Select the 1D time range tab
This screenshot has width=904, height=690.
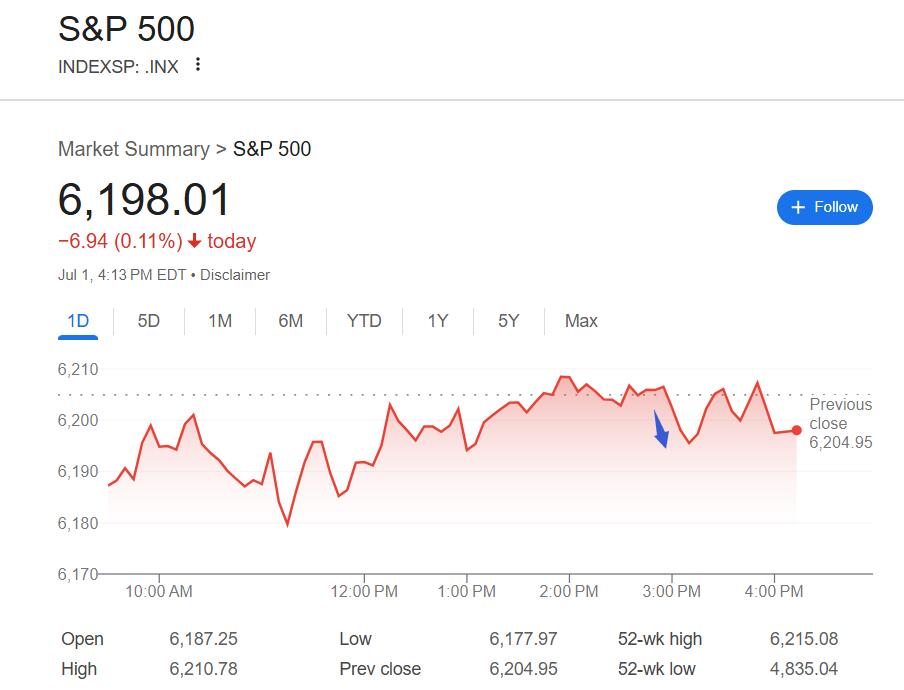pyautogui.click(x=78, y=321)
